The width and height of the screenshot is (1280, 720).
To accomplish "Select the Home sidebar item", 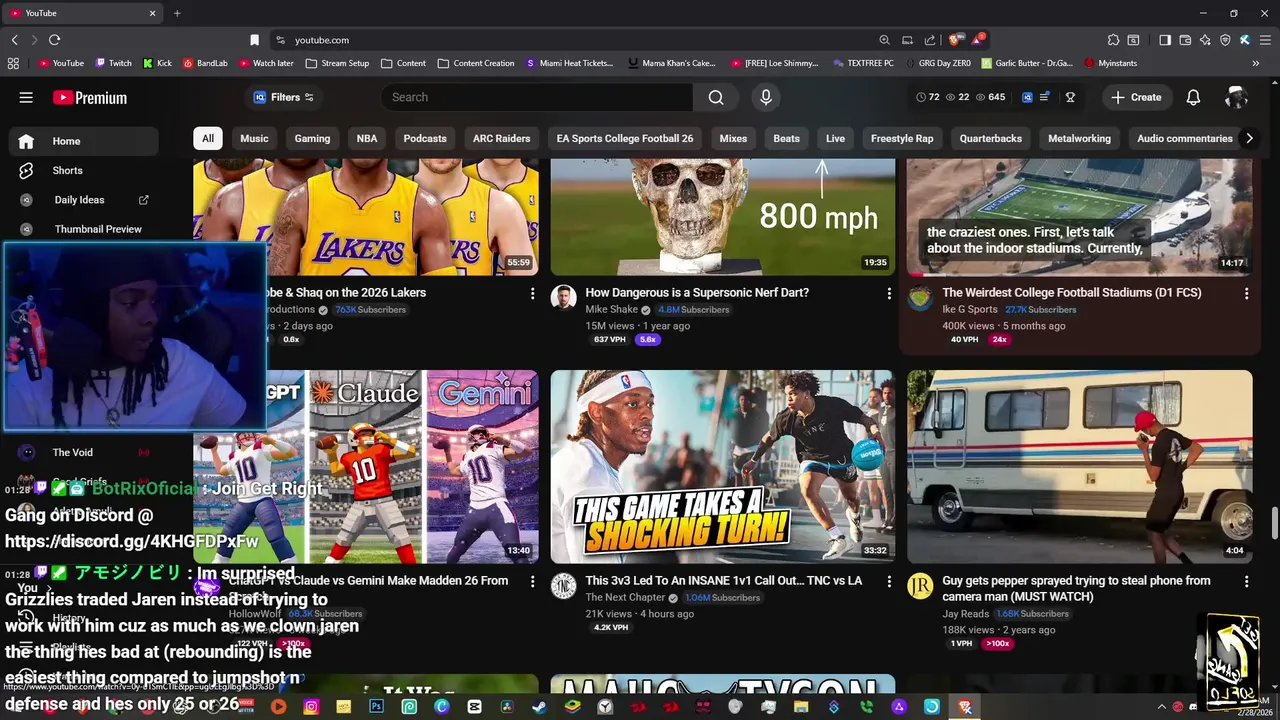I will click(x=84, y=141).
